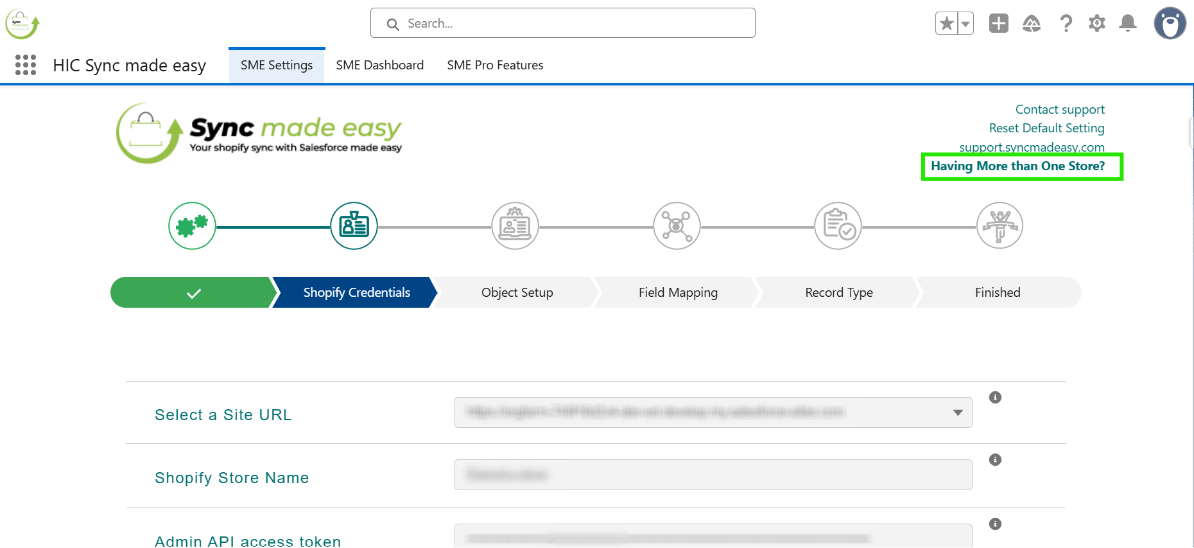1194x548 pixels.
Task: Click Having More than One Store link
Action: point(1018,164)
